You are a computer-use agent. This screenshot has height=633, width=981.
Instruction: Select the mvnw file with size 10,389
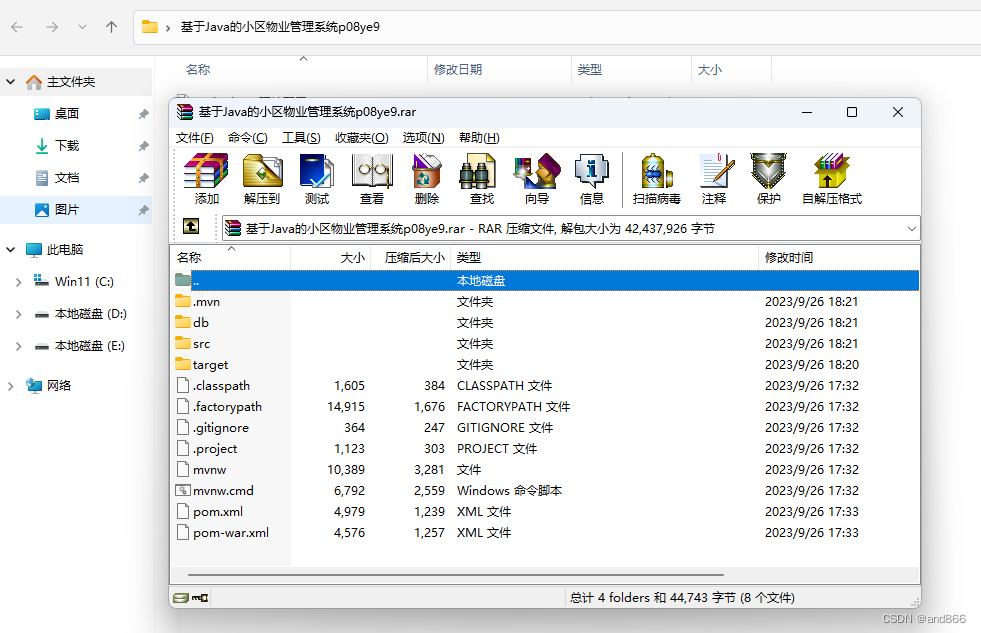[x=545, y=470]
